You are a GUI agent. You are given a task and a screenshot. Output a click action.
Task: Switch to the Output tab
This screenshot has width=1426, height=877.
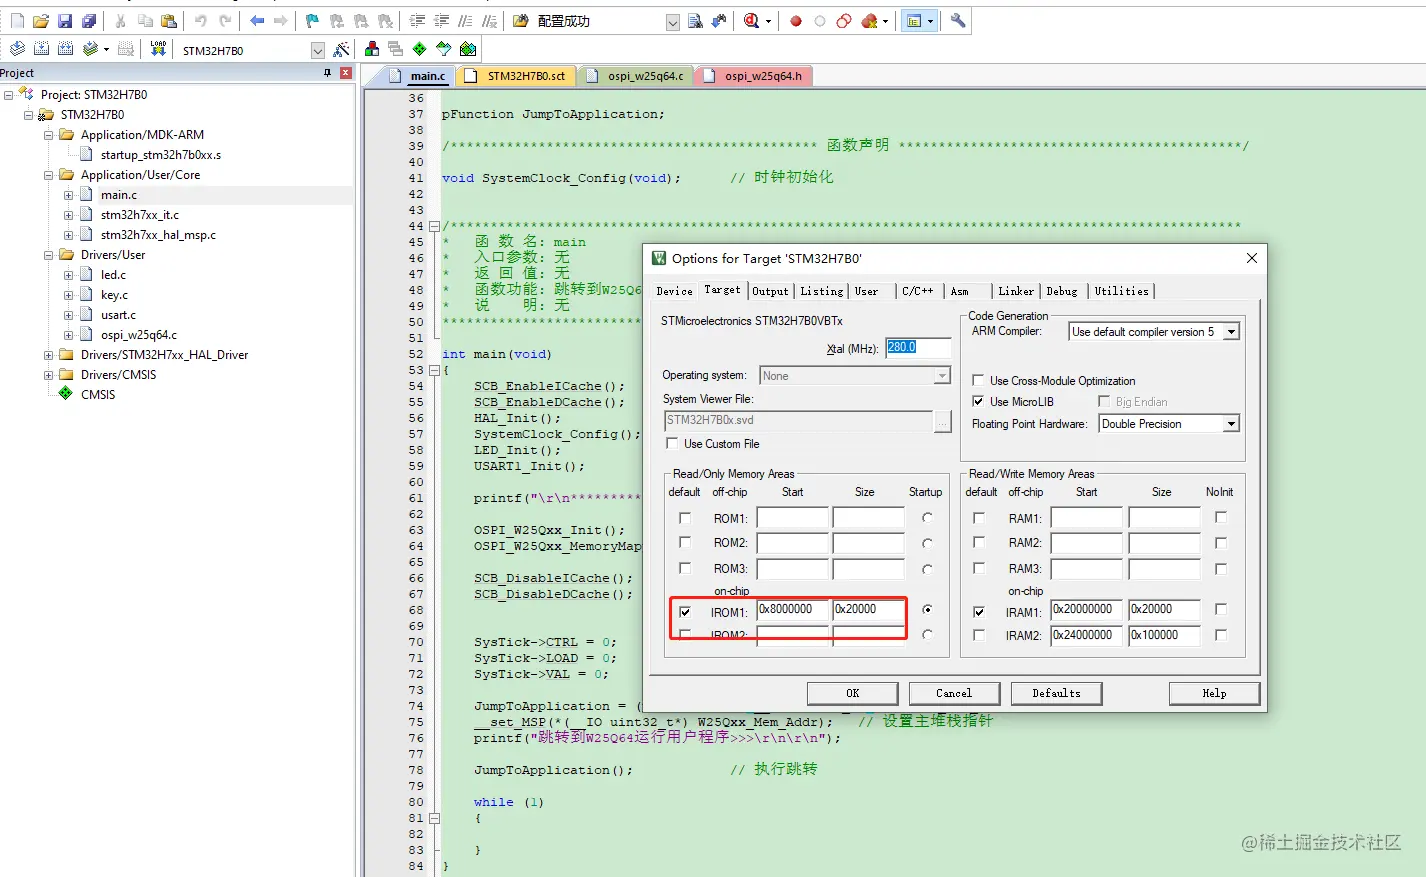pyautogui.click(x=770, y=291)
